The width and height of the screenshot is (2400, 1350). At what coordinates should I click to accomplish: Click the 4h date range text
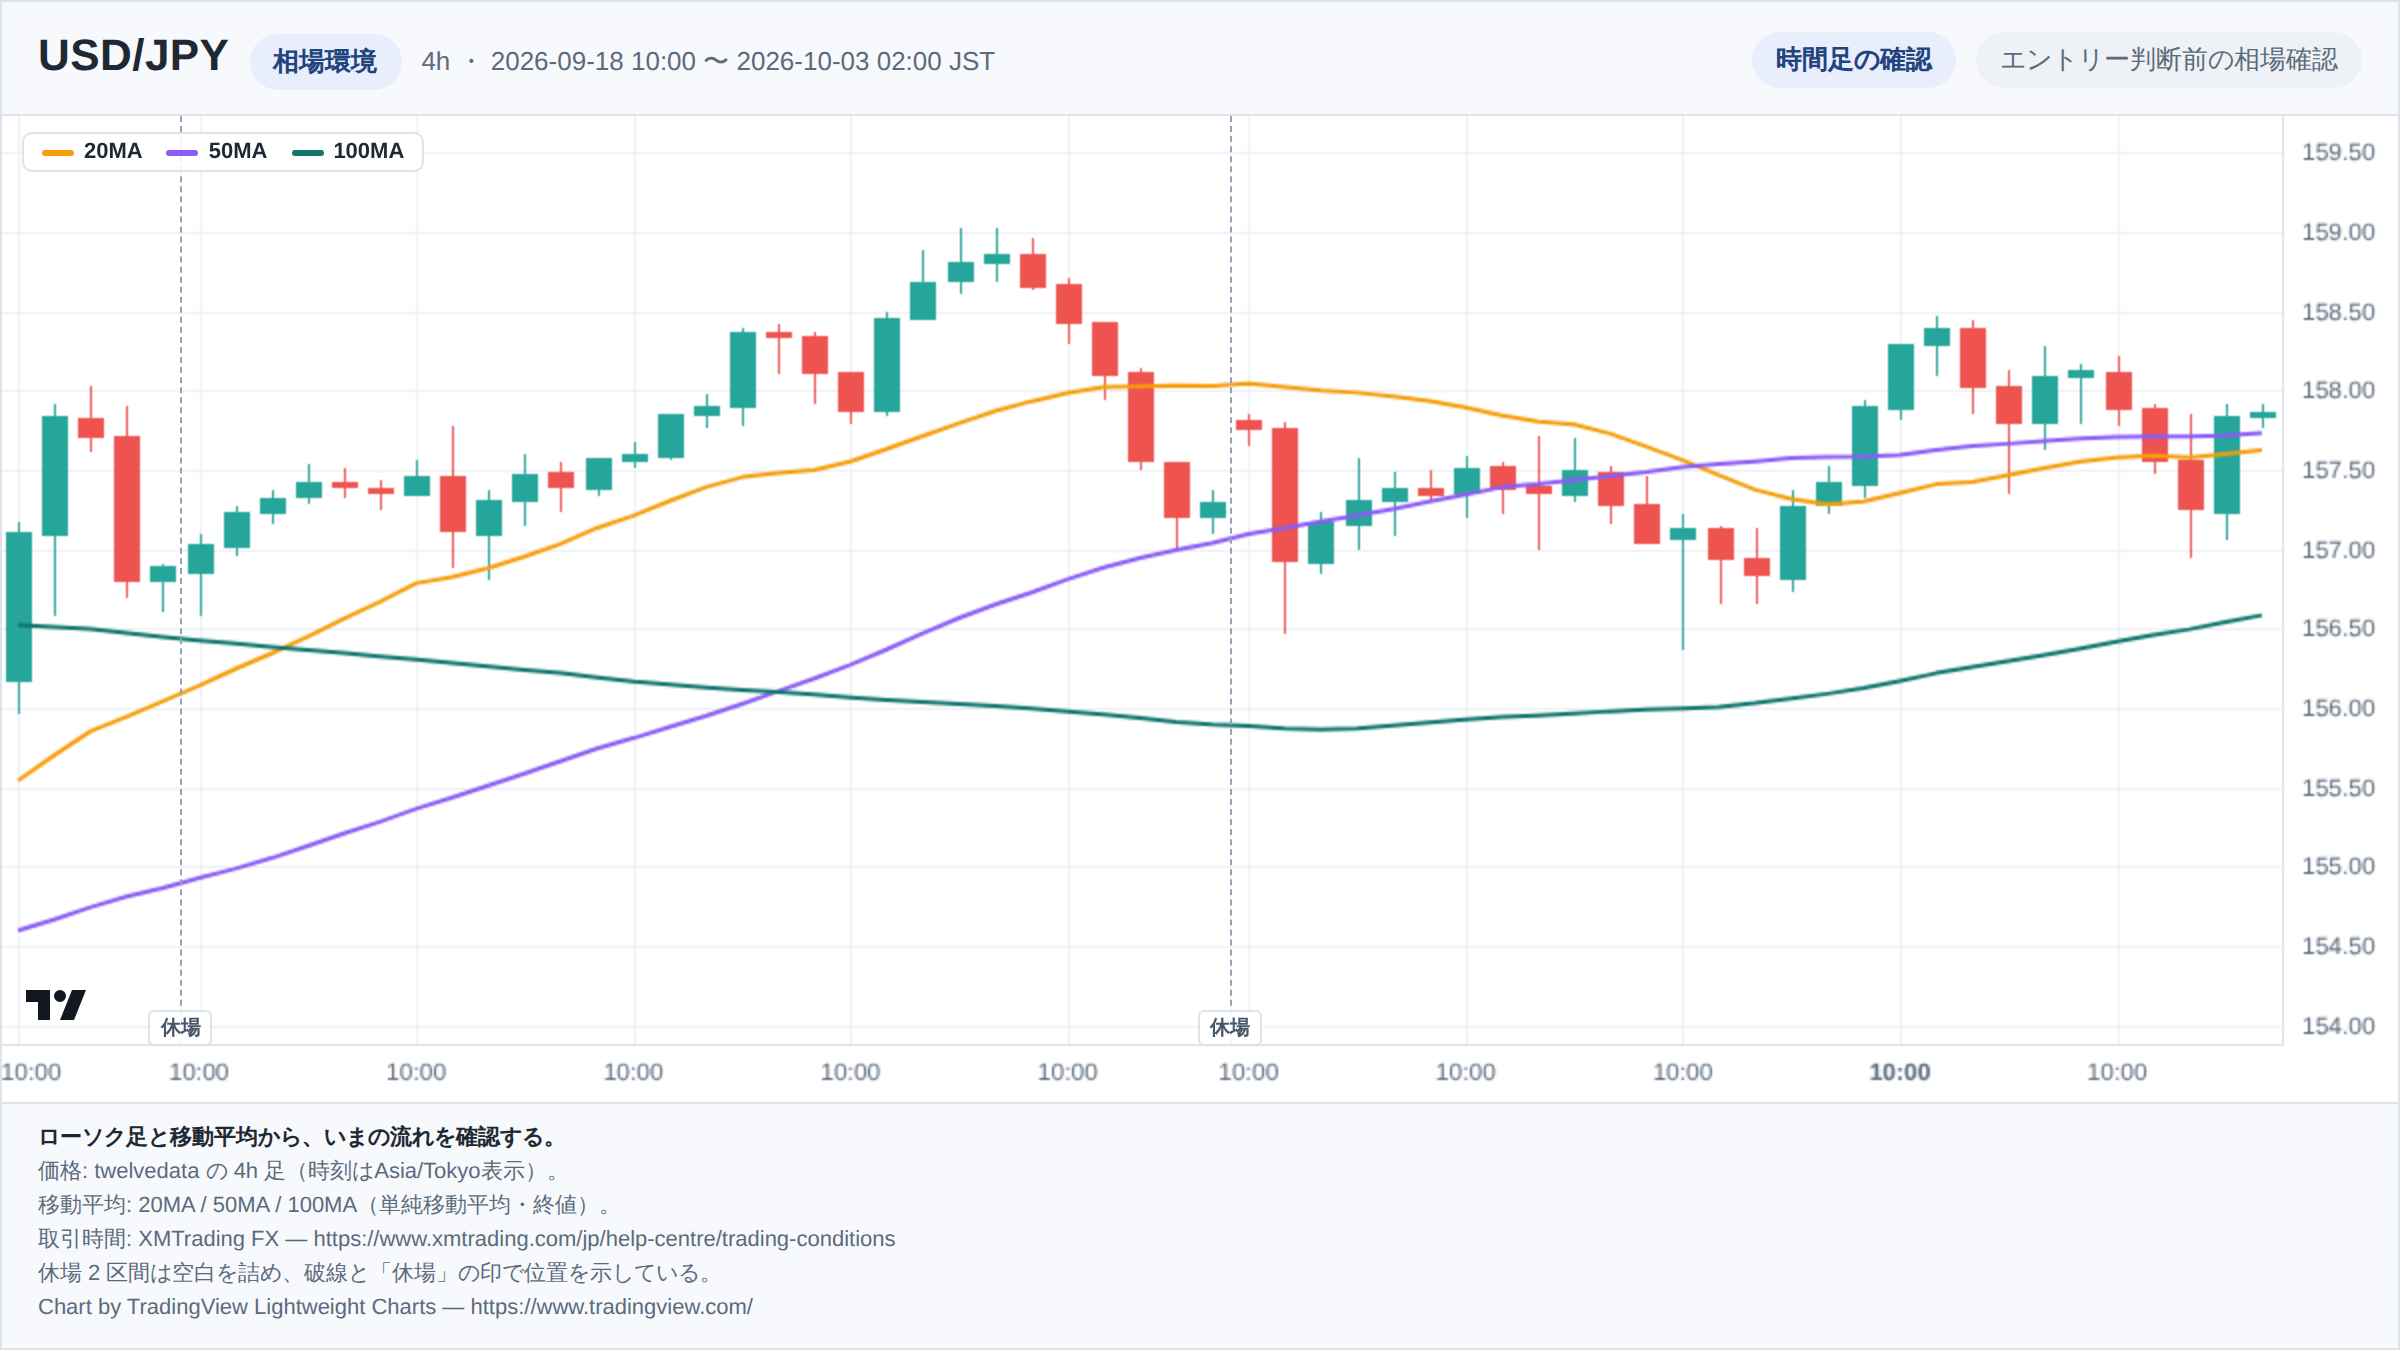708,61
